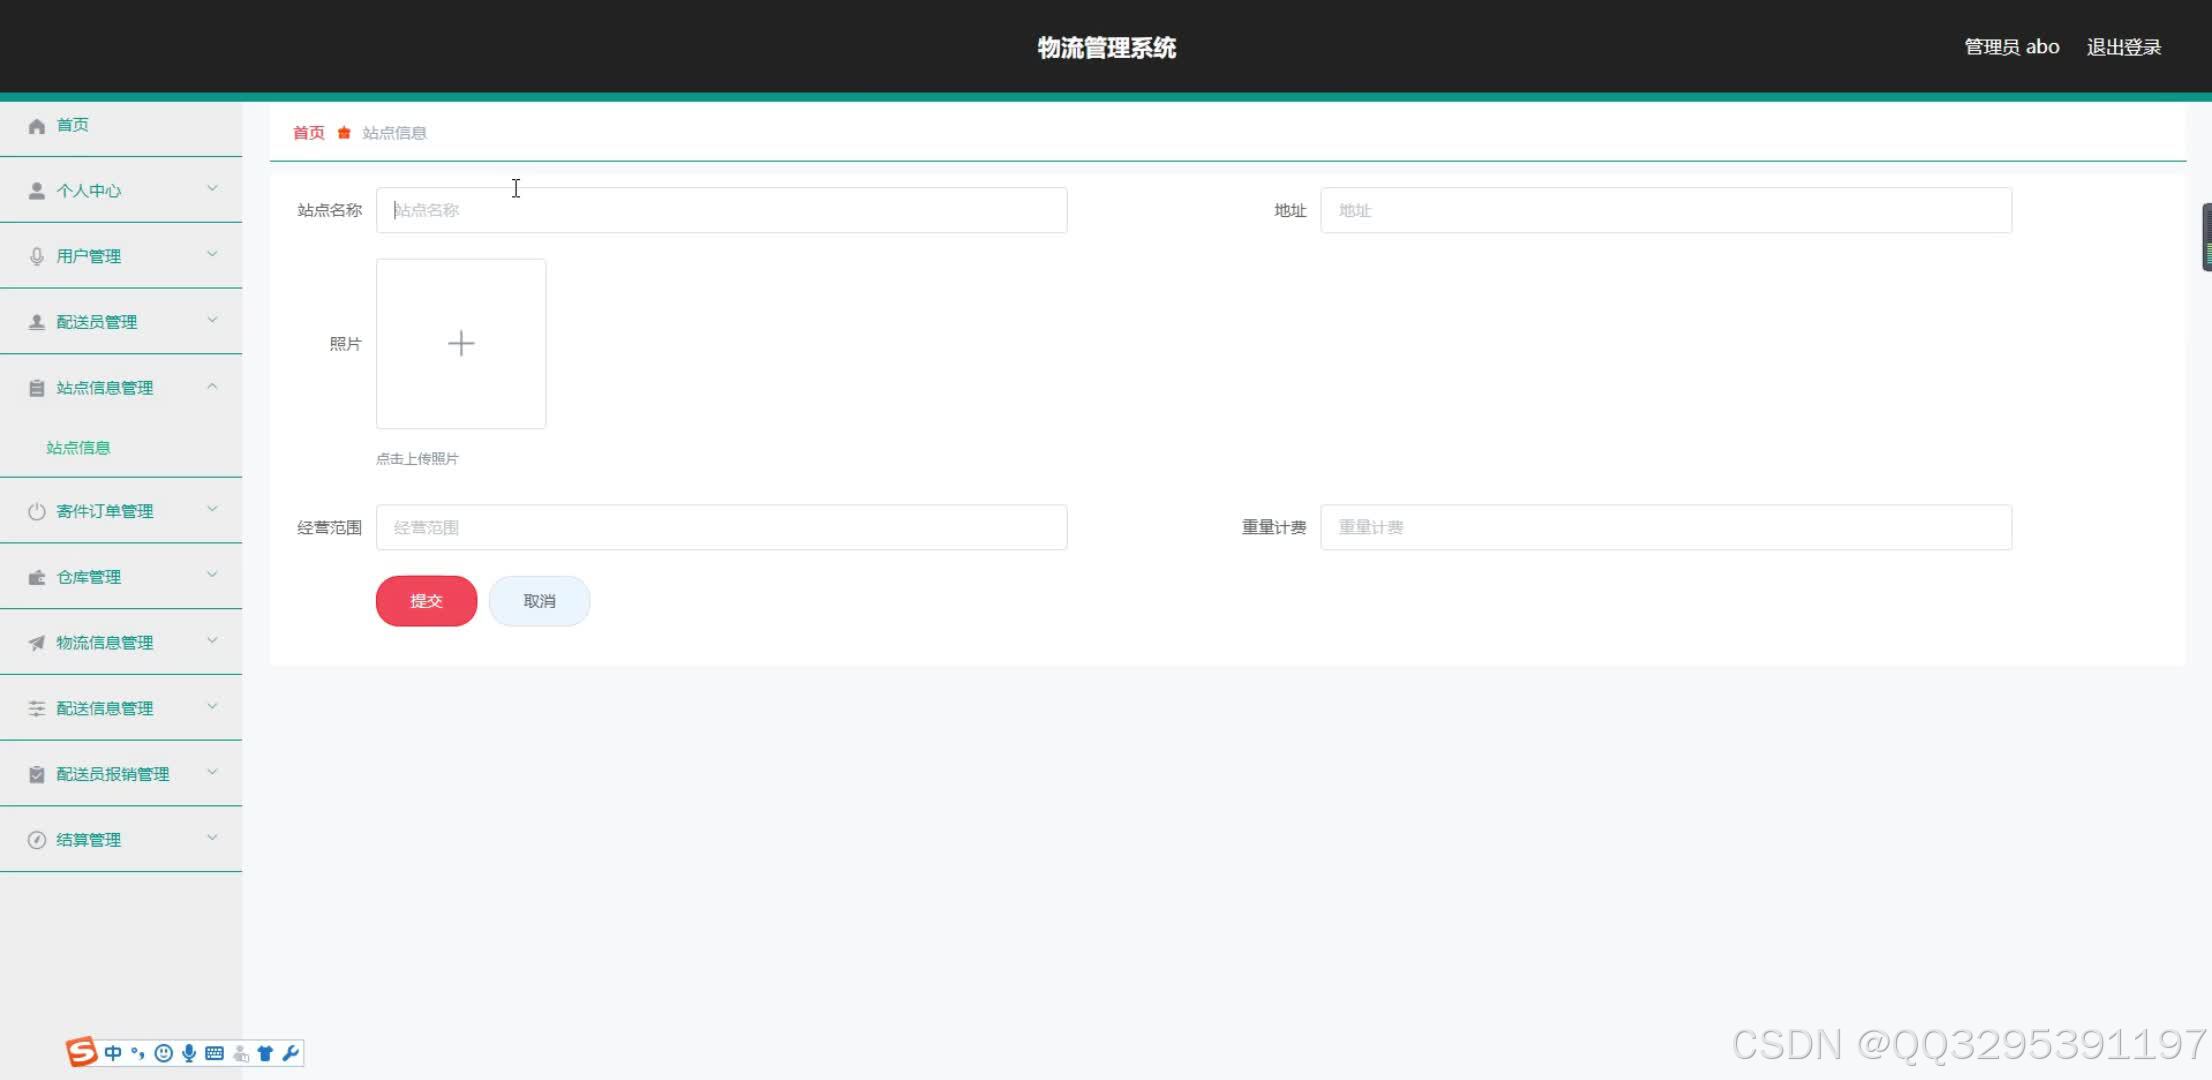Open the emoji smiley panel in IME toolbar
Screen dimensions: 2212x1080
pos(164,1053)
